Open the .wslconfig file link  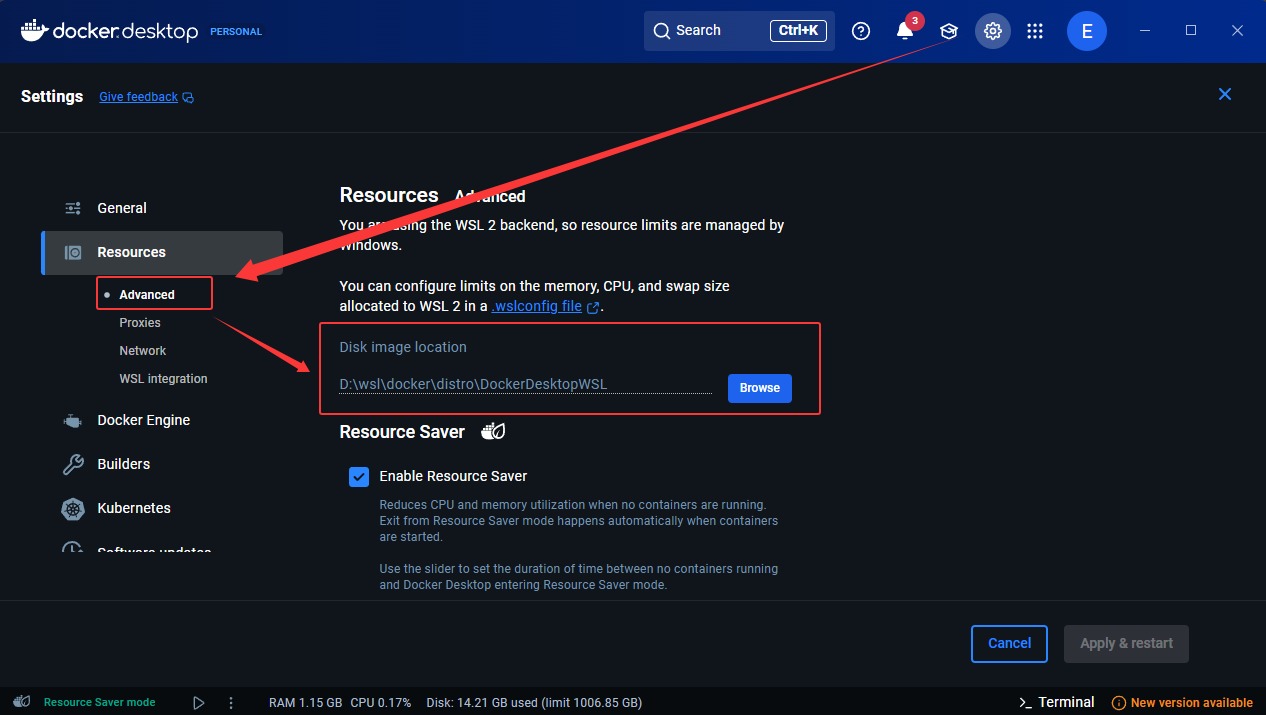pos(537,307)
